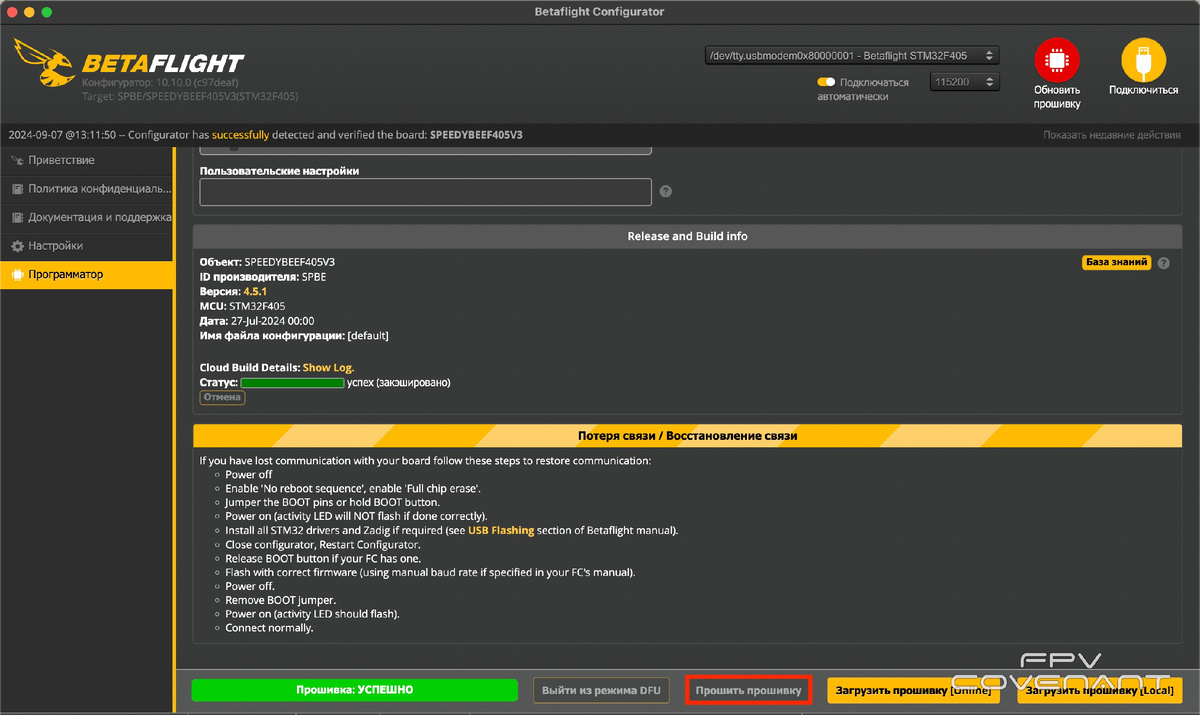Screen dimensions: 1200x715
Task: Click the Приветствие sidebar icon
Action: (16, 160)
